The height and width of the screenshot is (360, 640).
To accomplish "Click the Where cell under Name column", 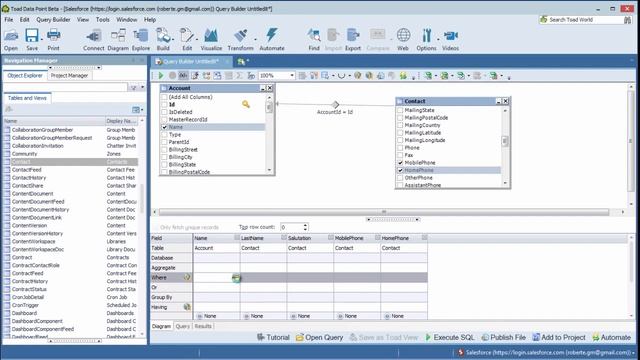I will (216, 278).
